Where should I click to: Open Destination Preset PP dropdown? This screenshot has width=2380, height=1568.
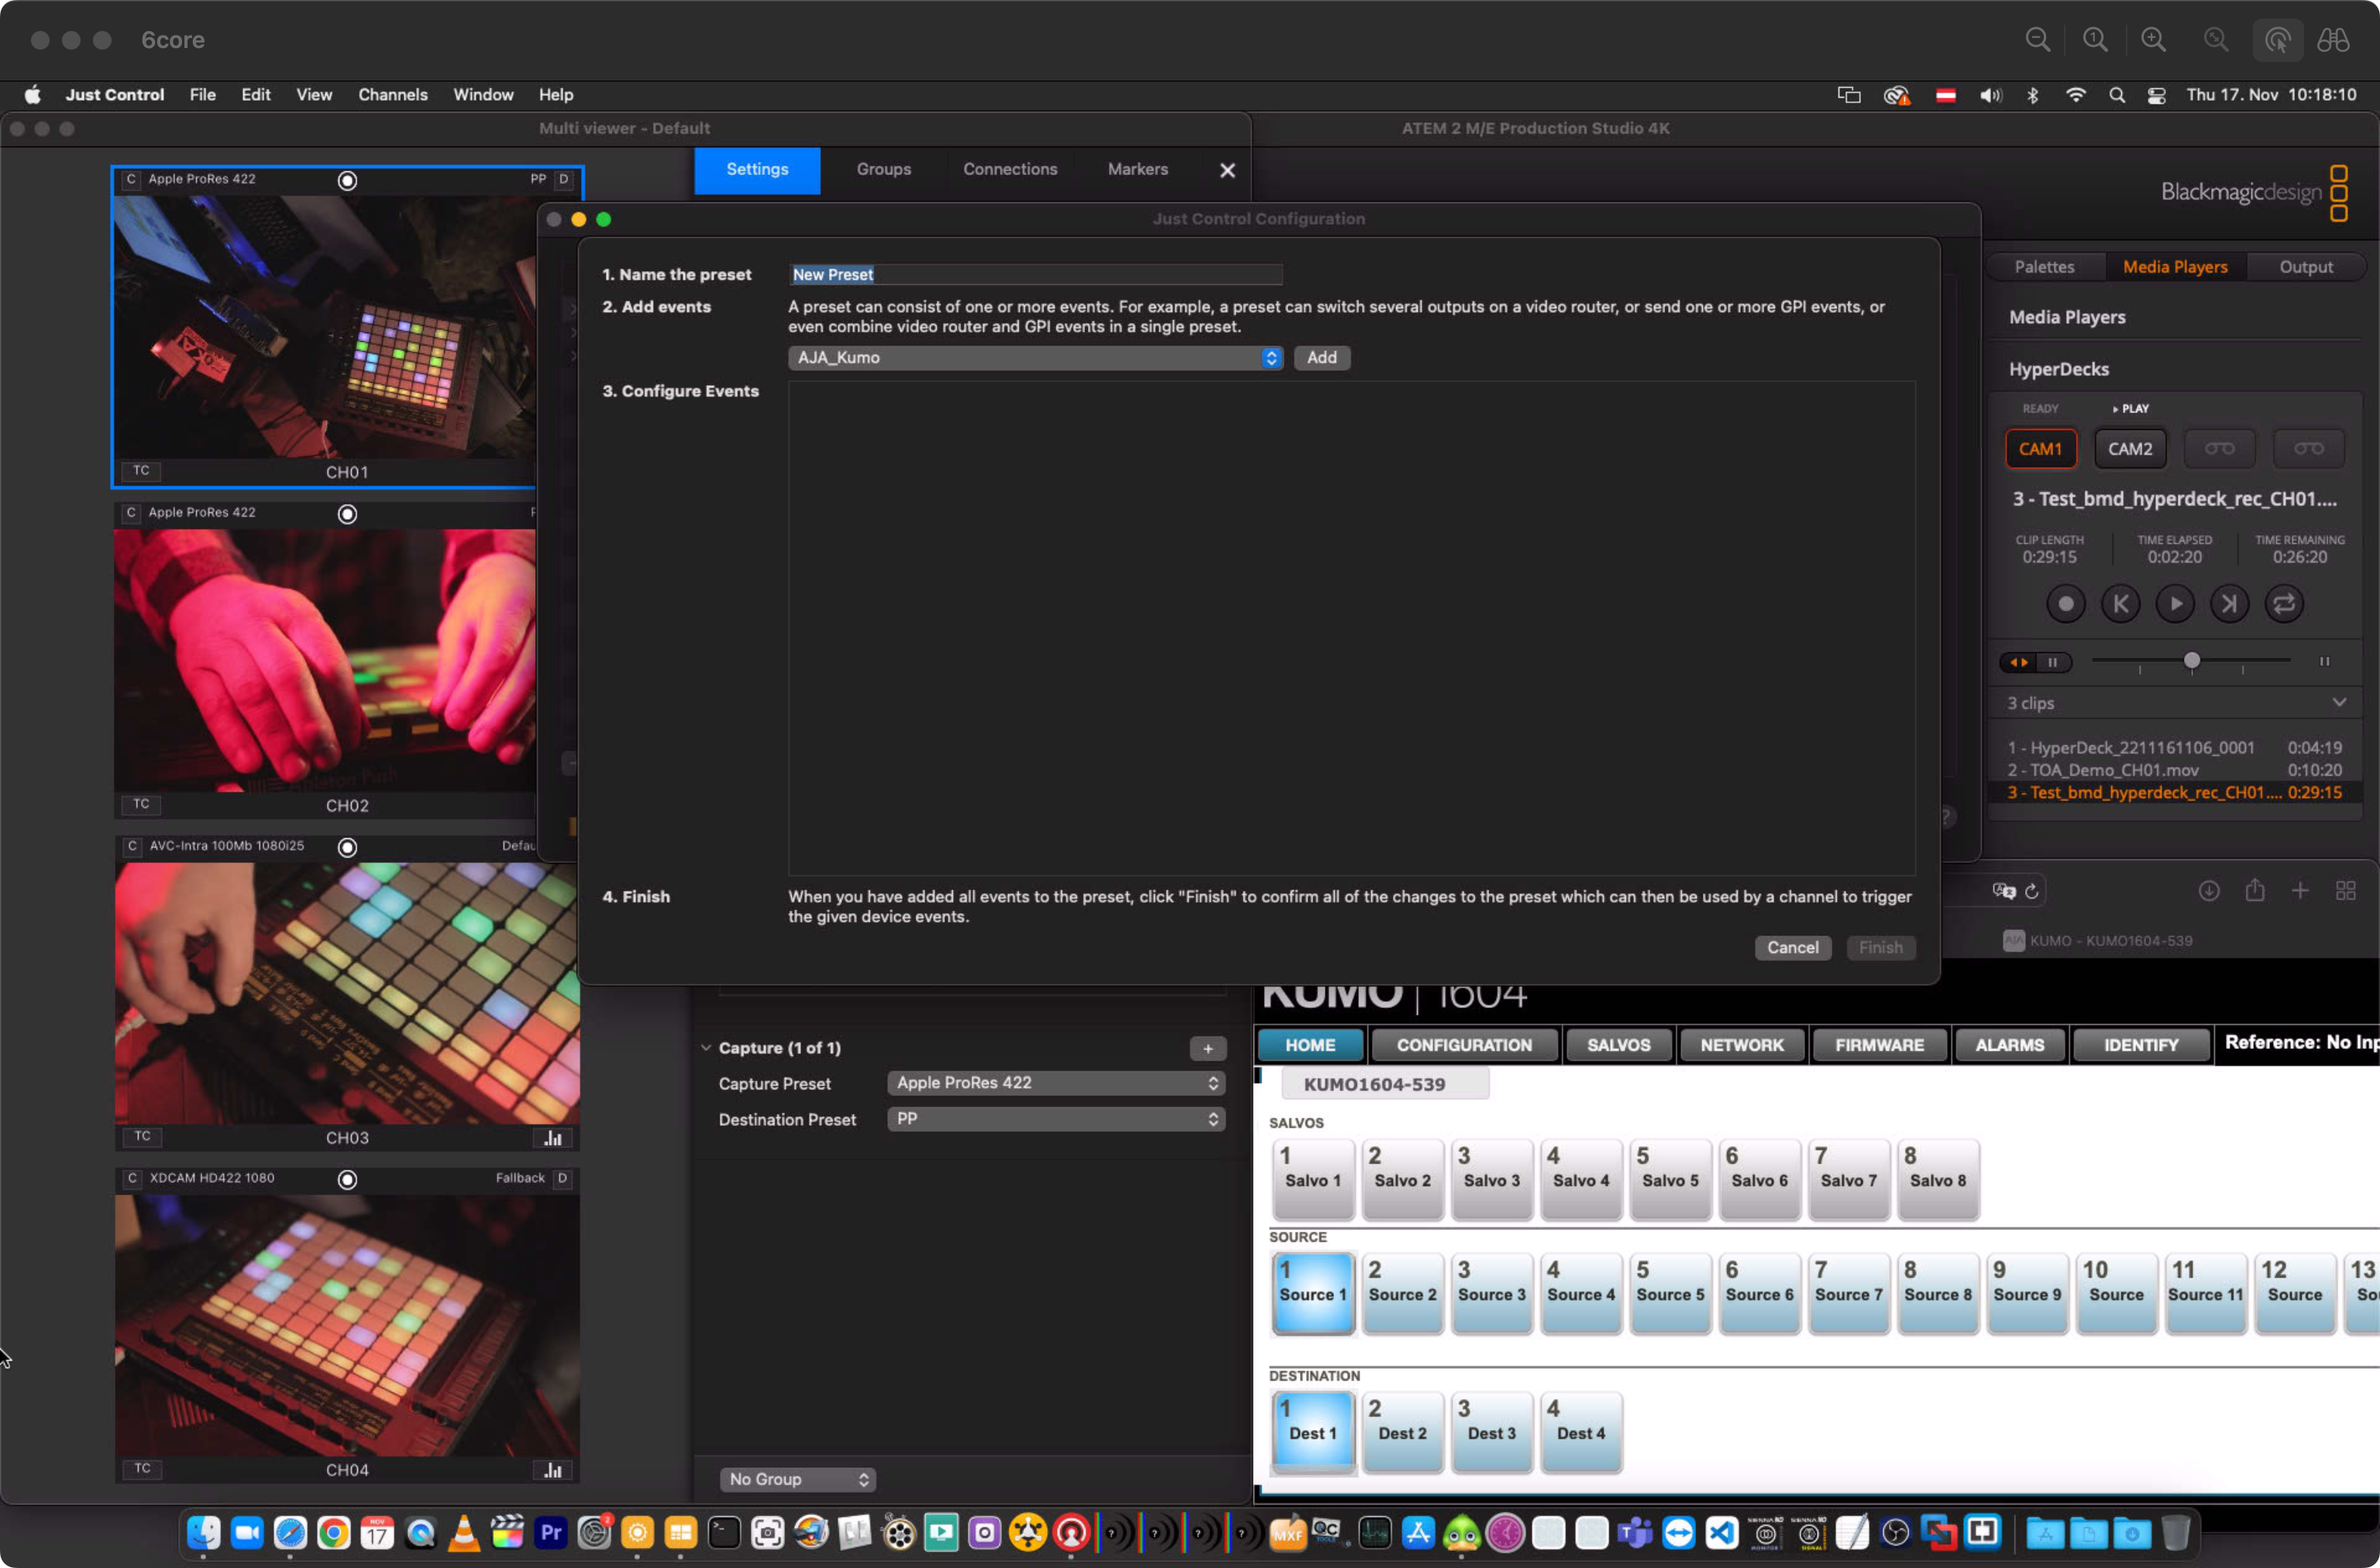tap(1056, 1119)
